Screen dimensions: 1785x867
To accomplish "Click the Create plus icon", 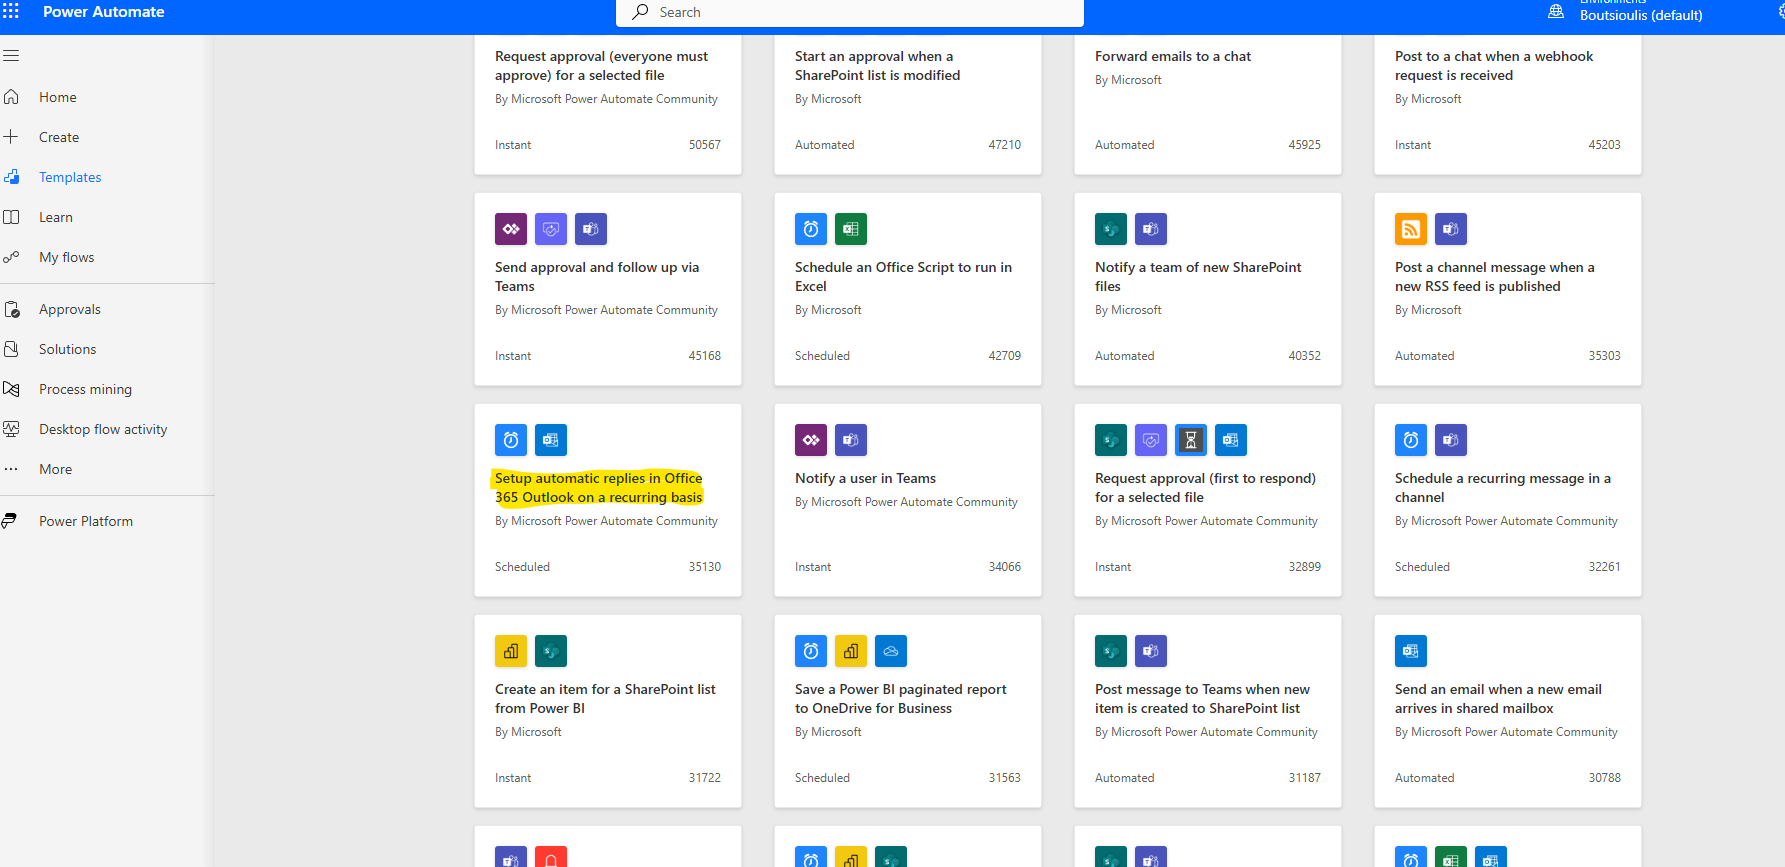I will [11, 137].
